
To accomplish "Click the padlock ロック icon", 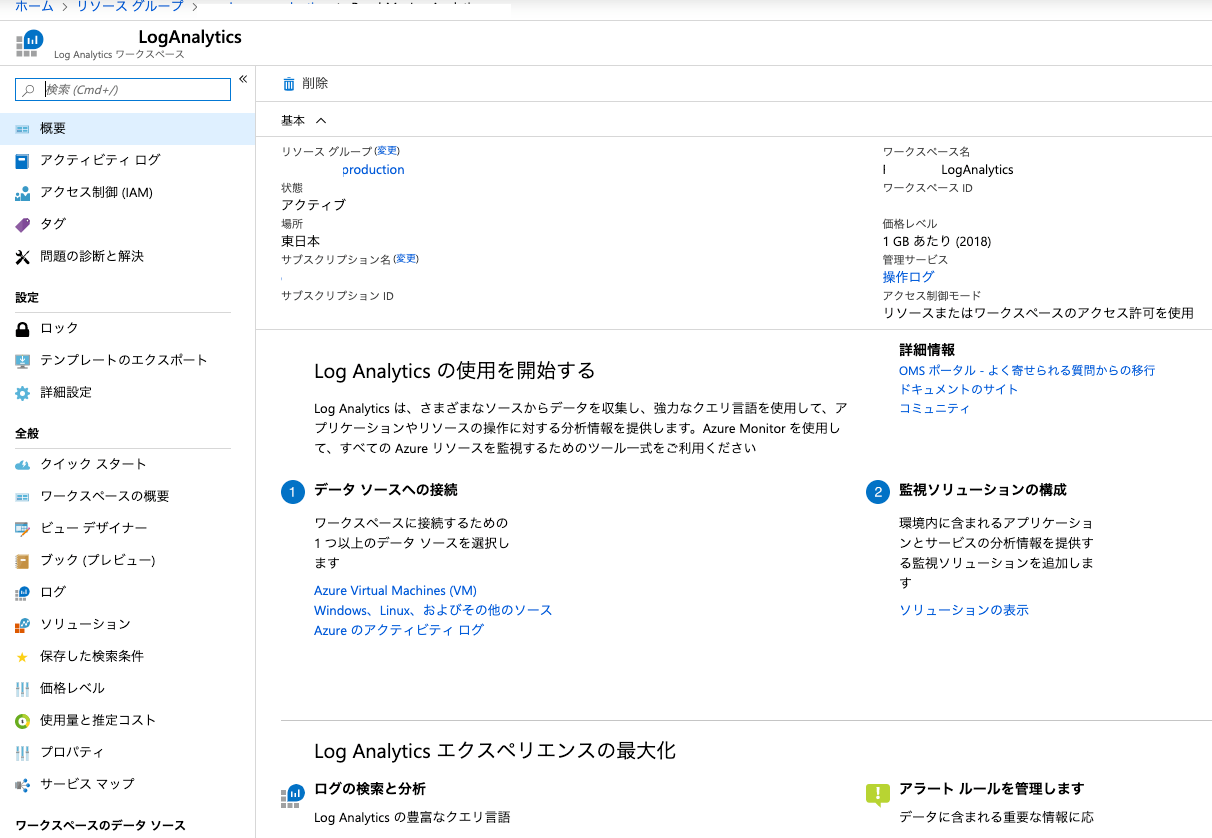I will point(23,329).
